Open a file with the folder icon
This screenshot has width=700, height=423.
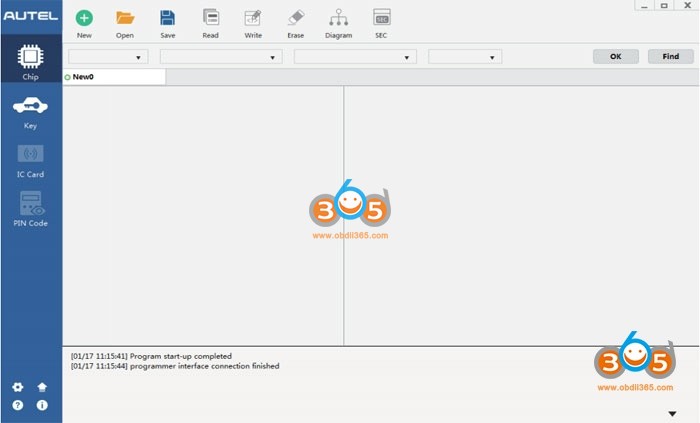point(125,18)
